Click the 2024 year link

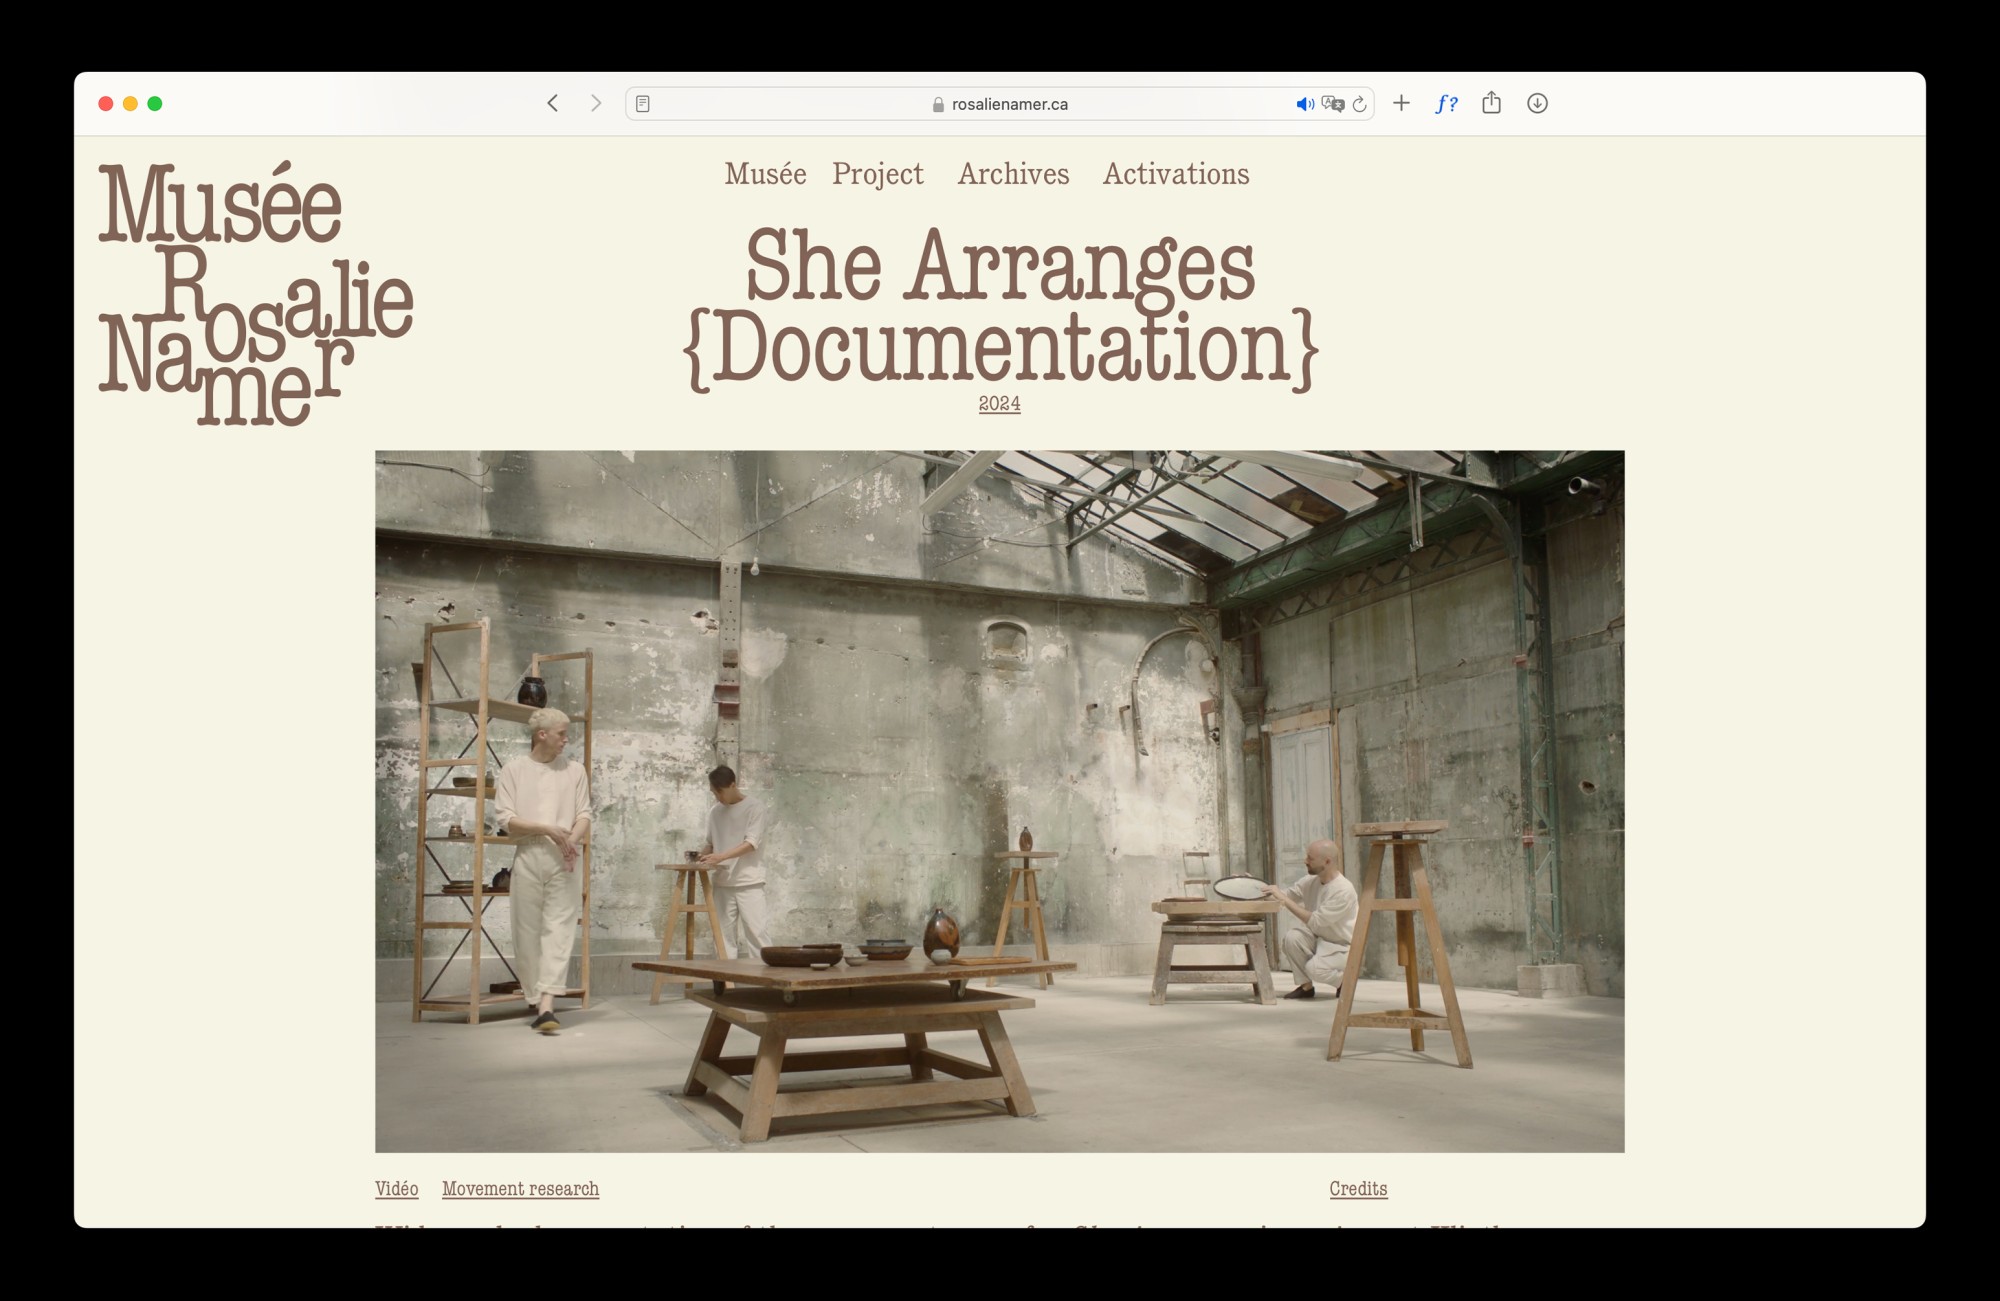coord(999,403)
